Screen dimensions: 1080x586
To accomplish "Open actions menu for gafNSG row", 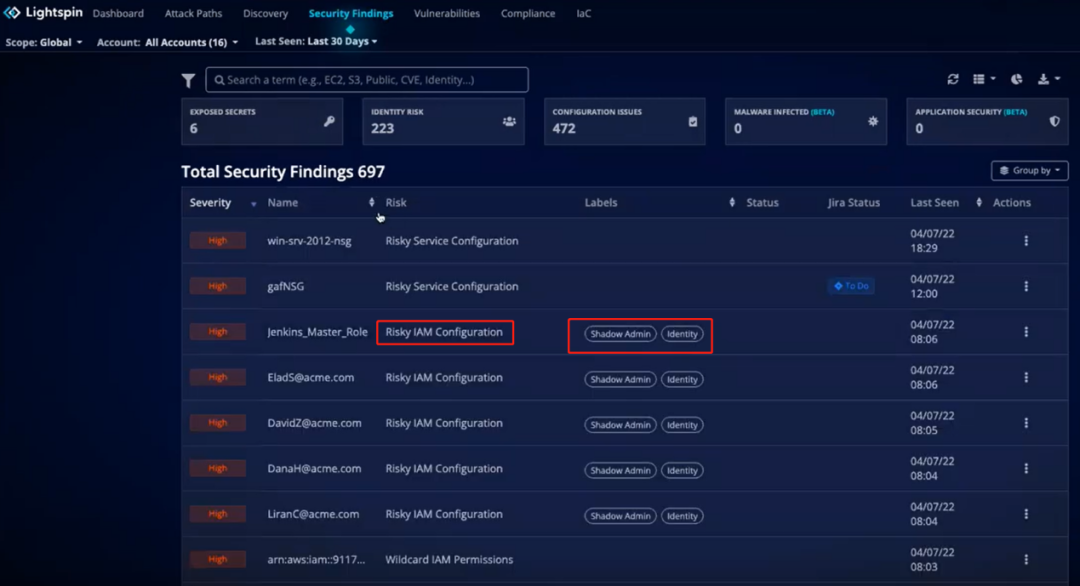I will [1026, 286].
